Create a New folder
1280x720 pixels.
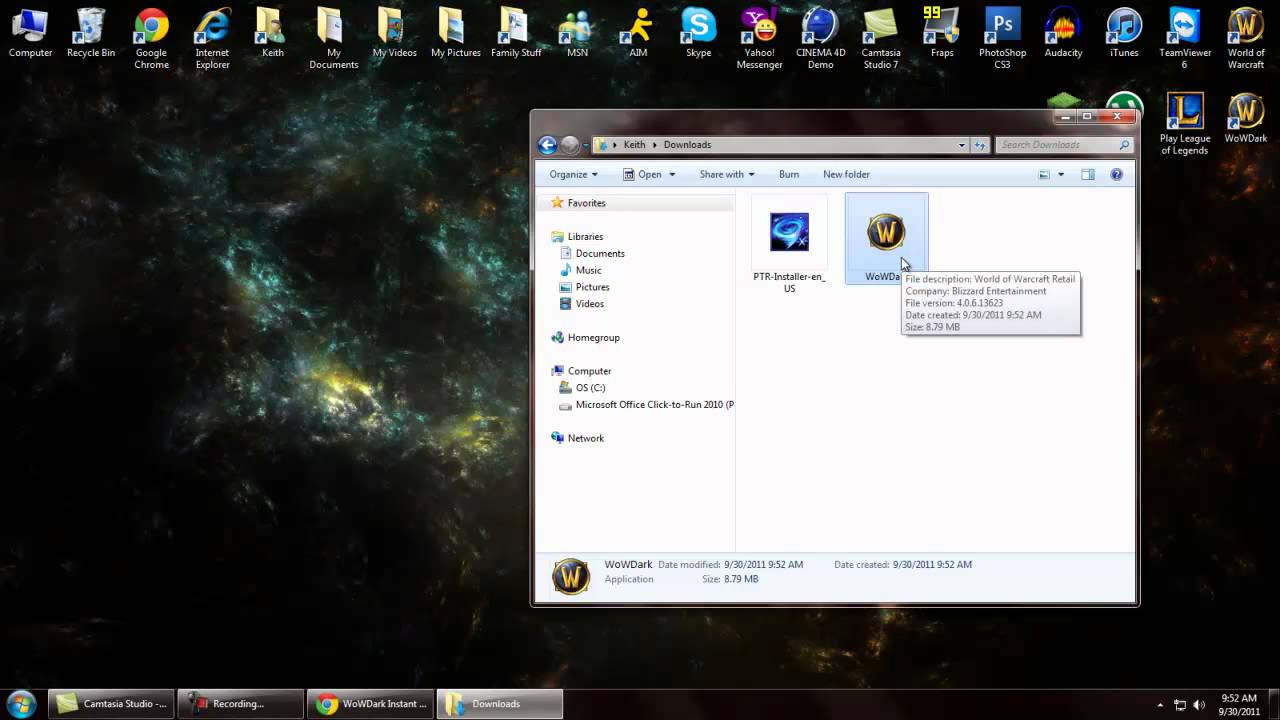[846, 174]
